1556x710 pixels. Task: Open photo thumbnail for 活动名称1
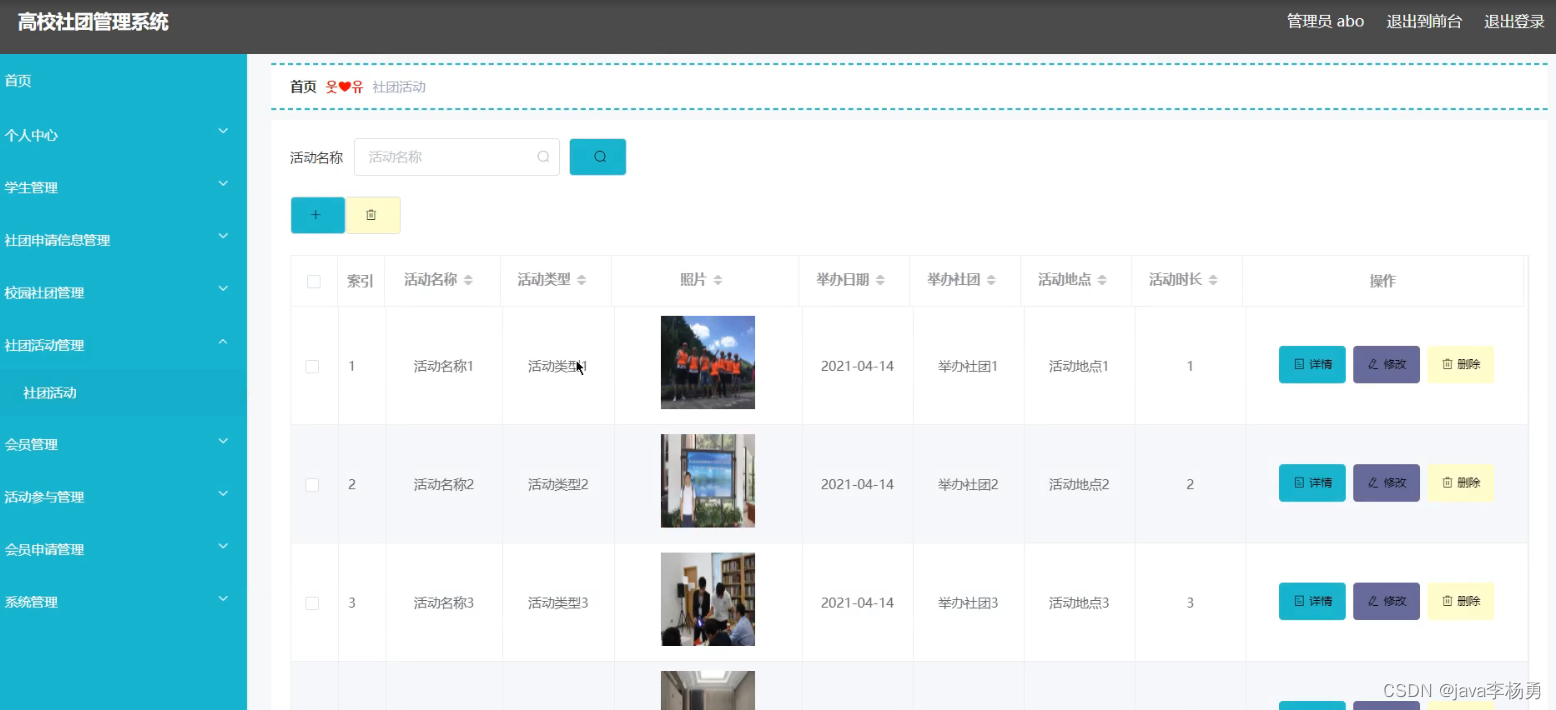click(x=708, y=362)
